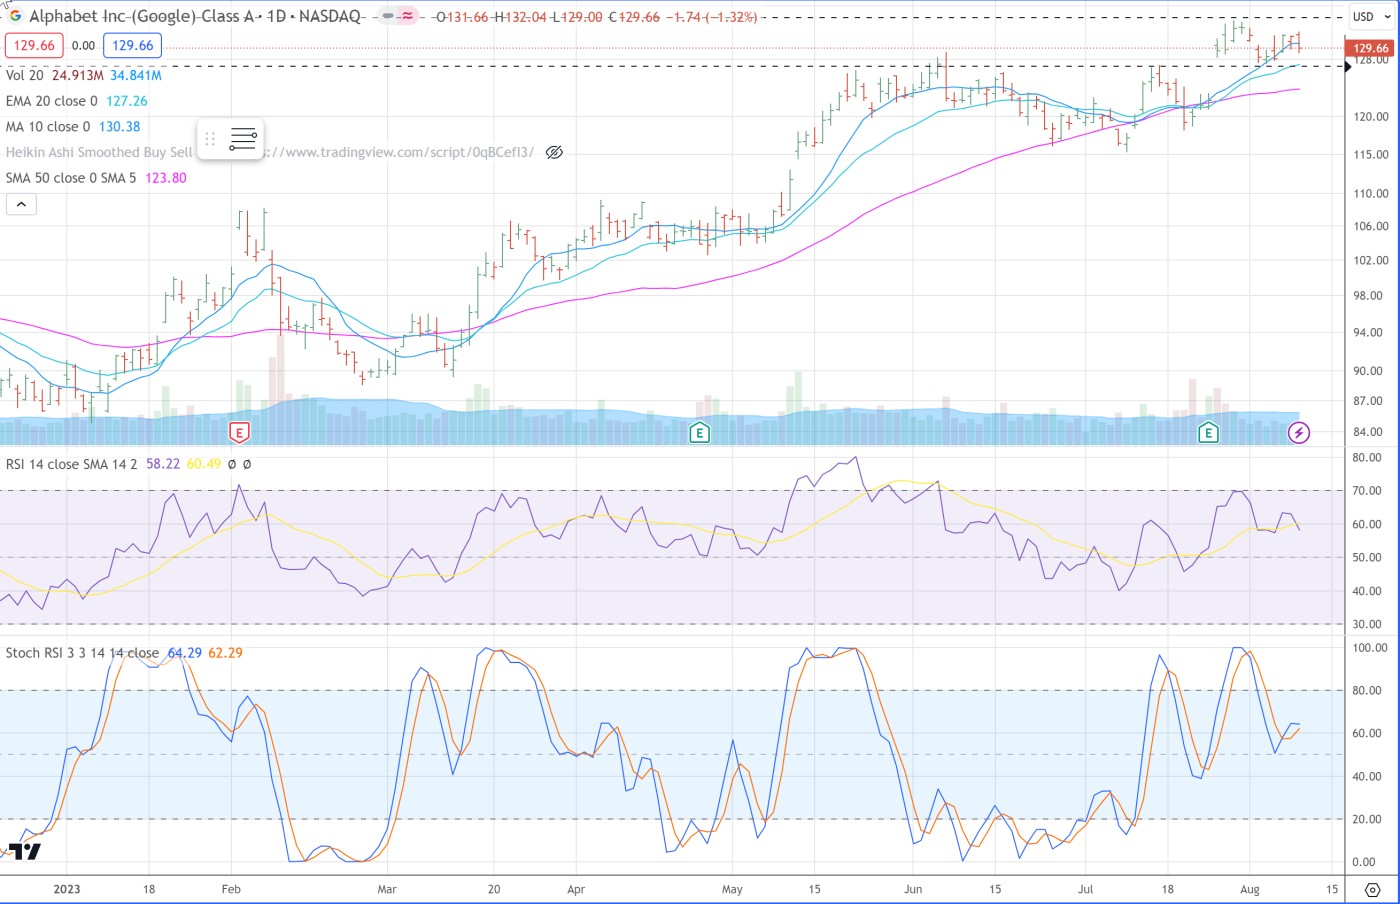Click the NASDAQ exchange label in title

click(330, 16)
